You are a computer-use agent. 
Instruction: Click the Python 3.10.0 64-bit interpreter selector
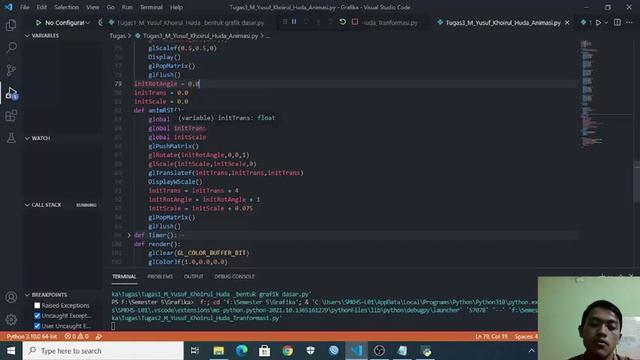click(31, 336)
